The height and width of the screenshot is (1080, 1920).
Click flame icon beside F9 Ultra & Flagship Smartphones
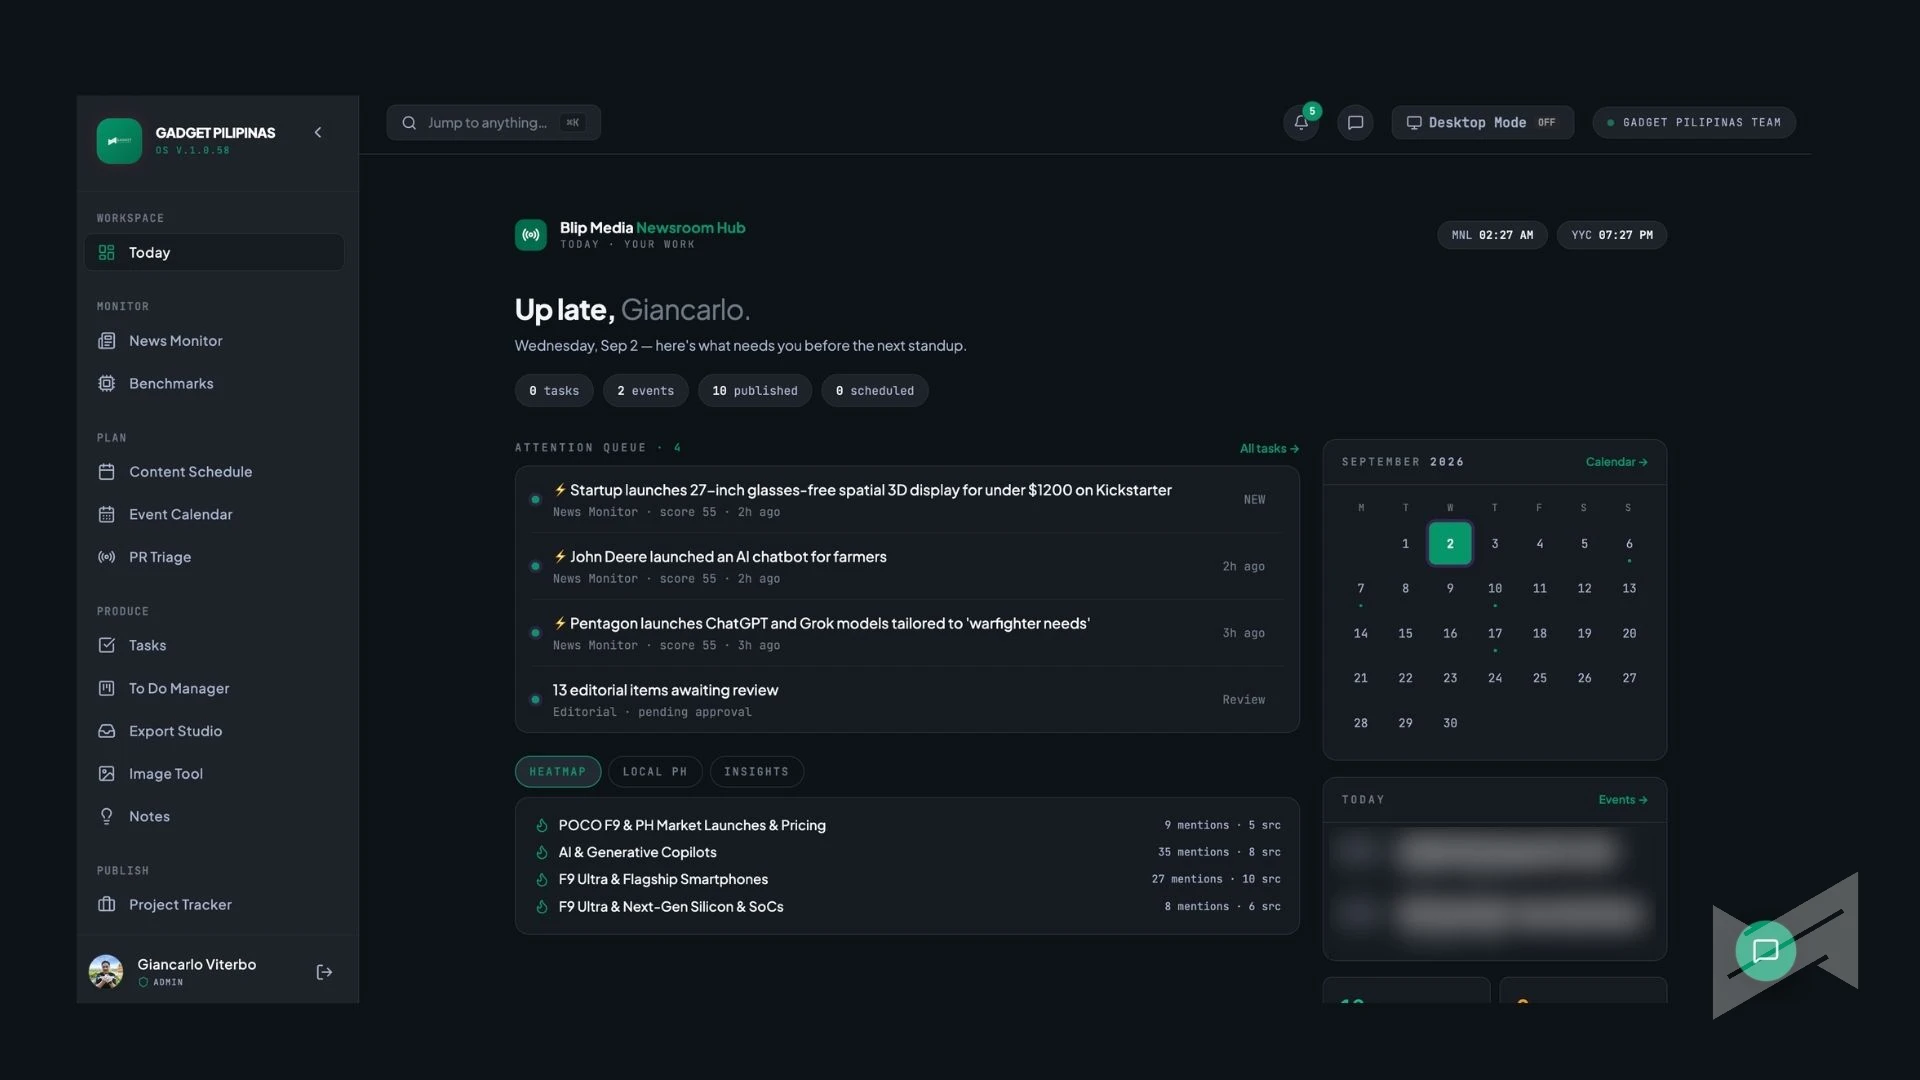click(542, 880)
